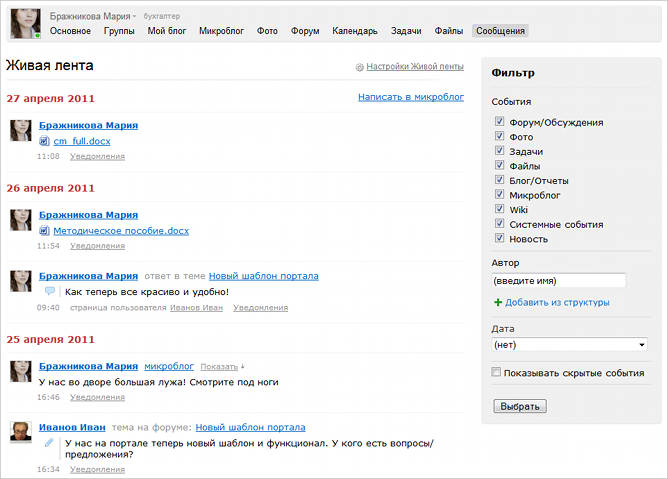Image resolution: width=668 pixels, height=479 pixels.
Task: Click the document icon beside cm_full.docx
Action: (44, 141)
